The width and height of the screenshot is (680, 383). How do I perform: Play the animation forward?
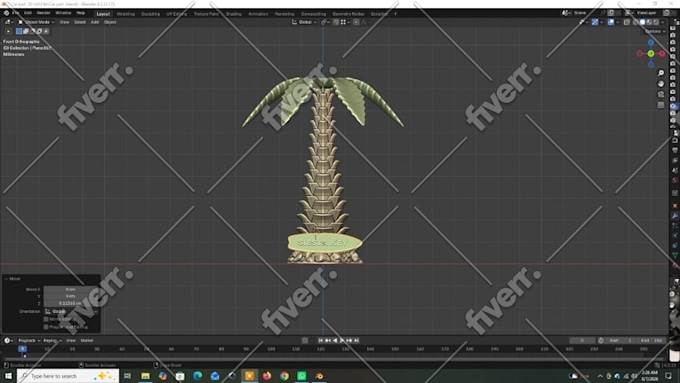[342, 340]
